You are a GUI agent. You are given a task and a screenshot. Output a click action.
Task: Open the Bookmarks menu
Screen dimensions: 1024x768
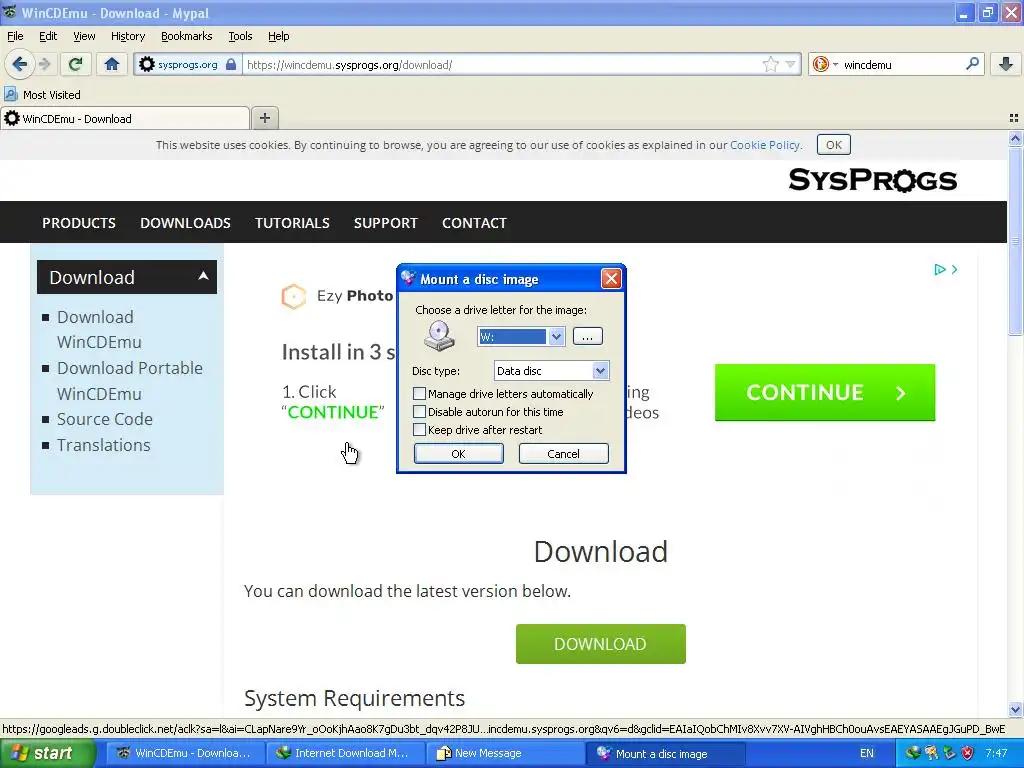(x=187, y=36)
